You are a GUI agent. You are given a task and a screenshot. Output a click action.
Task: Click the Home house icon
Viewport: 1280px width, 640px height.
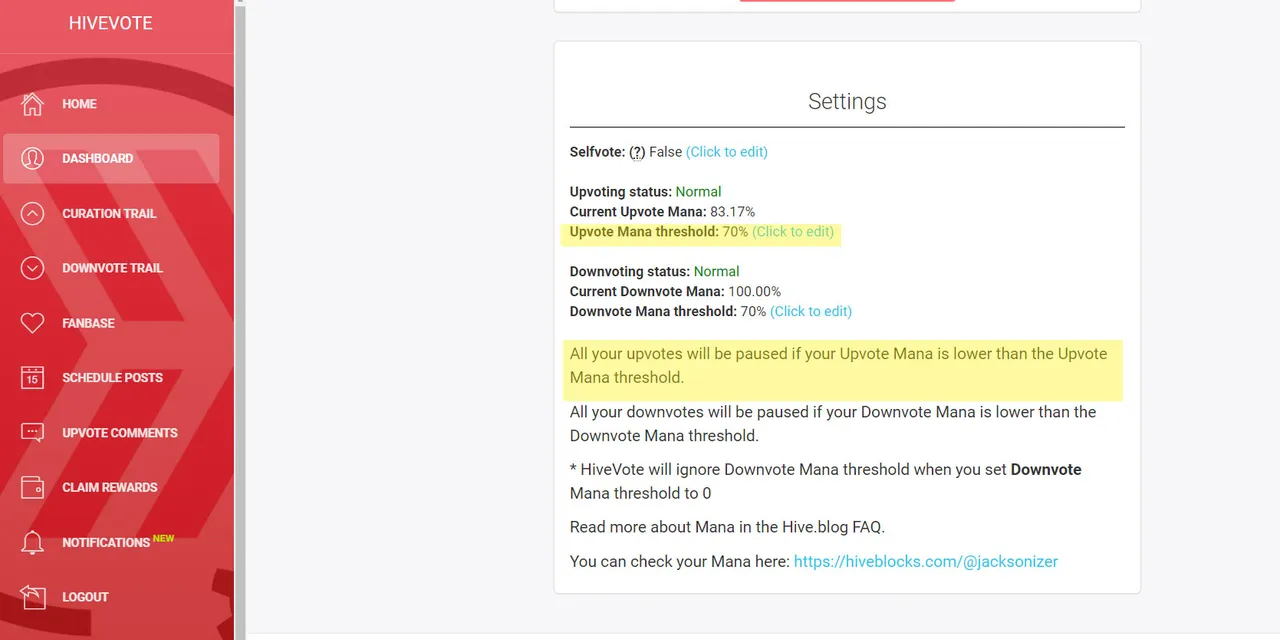point(32,104)
